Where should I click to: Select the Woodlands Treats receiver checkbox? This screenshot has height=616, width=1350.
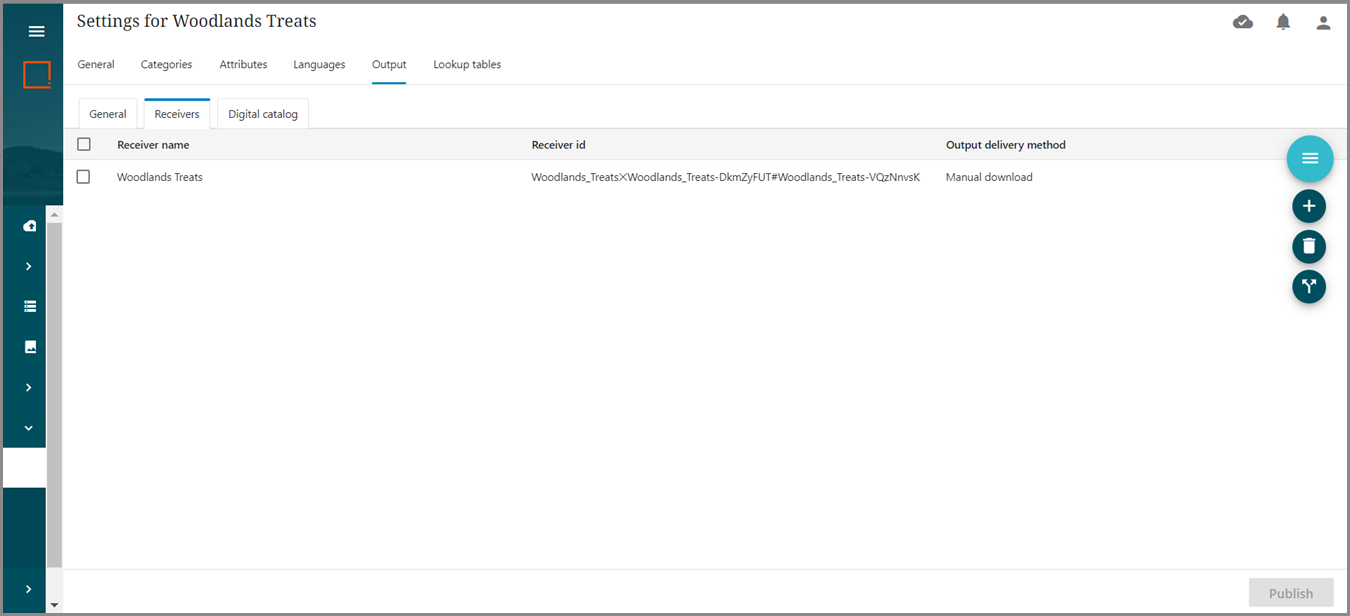[84, 177]
